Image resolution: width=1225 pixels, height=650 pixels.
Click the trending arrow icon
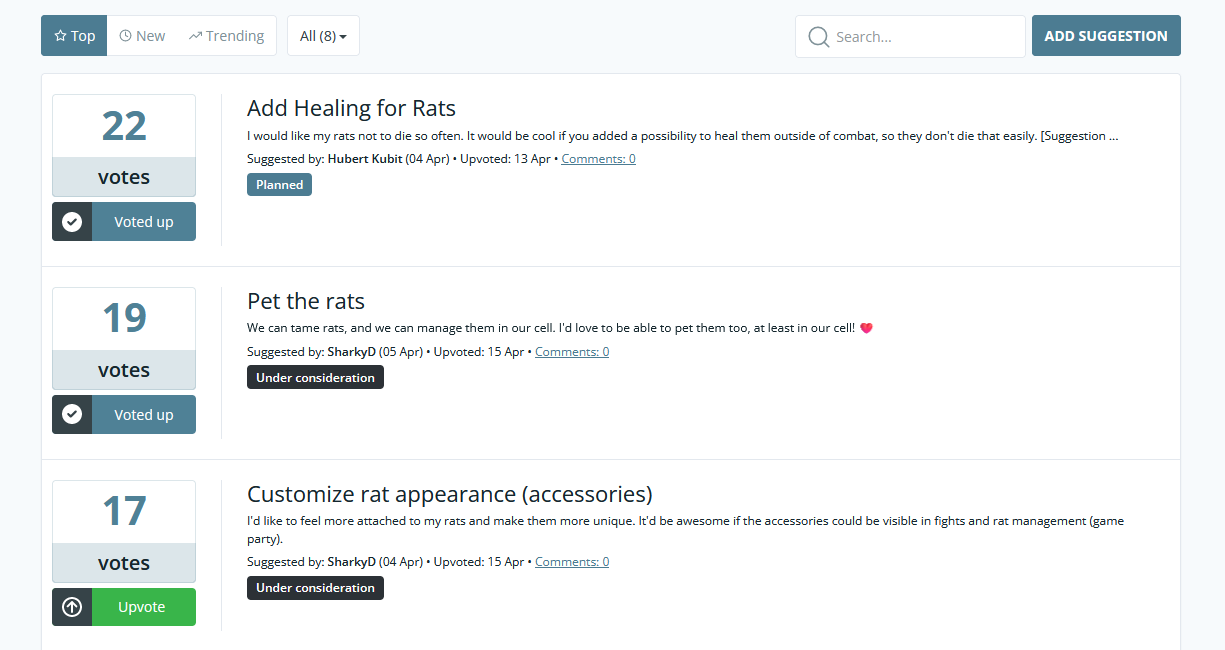[x=195, y=36]
